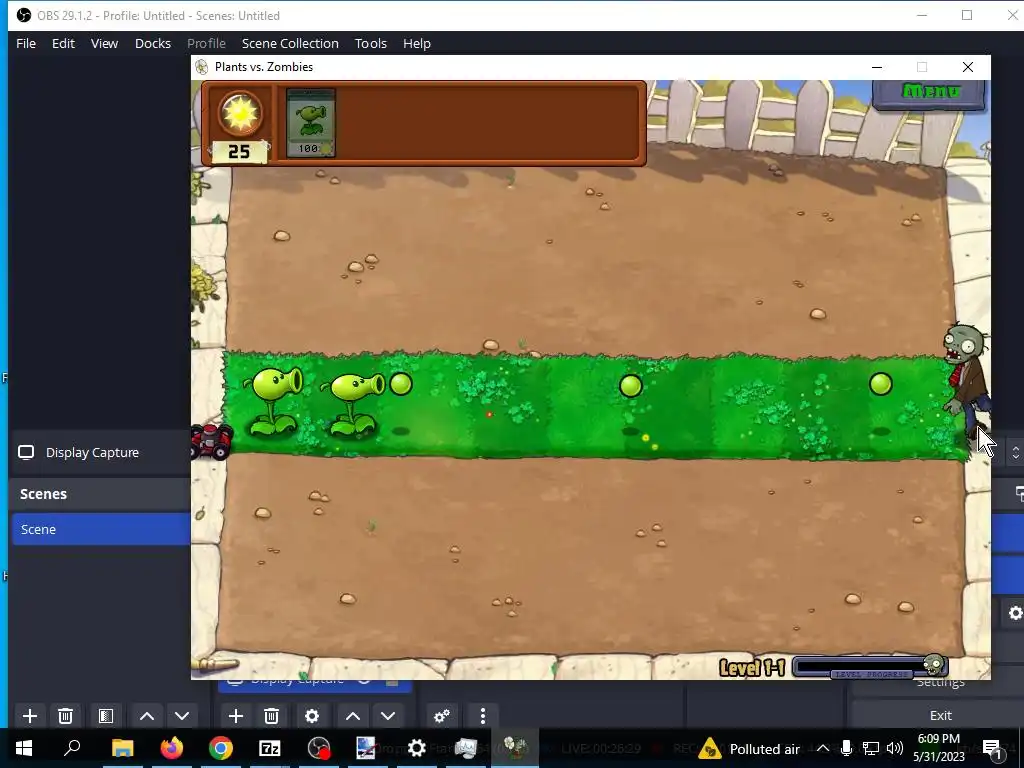Launch Firefox from the taskbar
The image size is (1024, 768).
[x=172, y=748]
